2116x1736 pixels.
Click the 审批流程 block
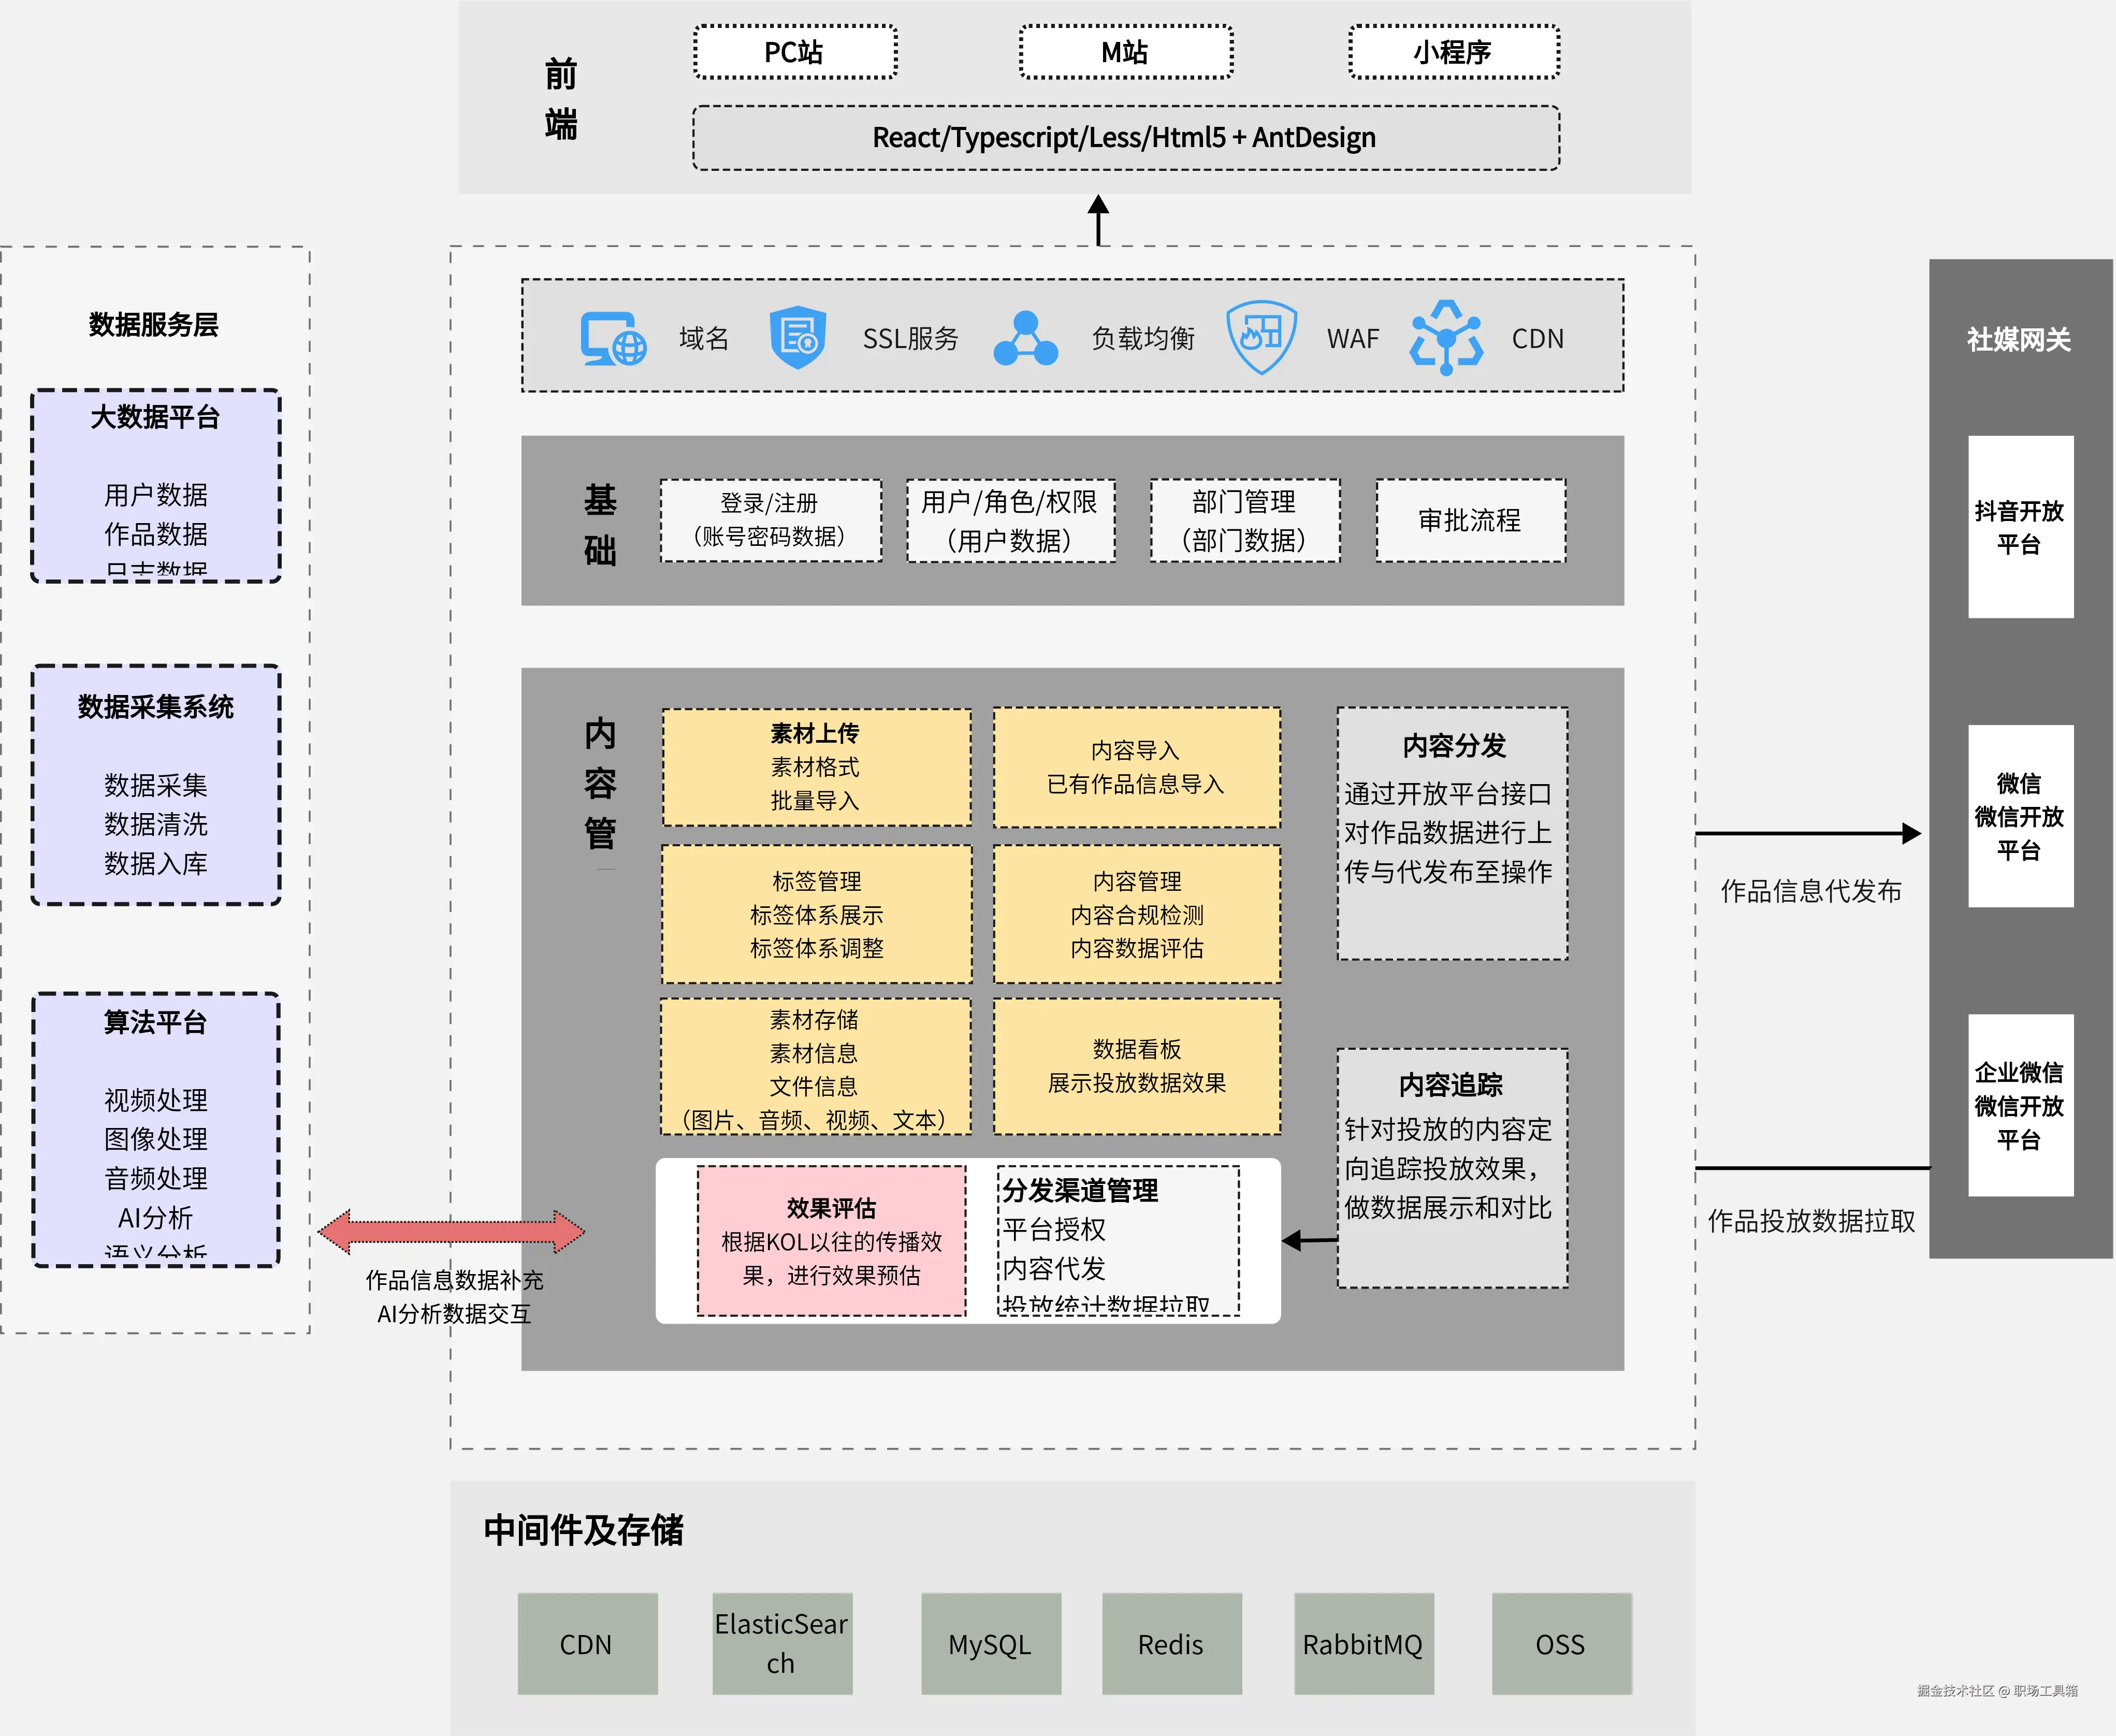pyautogui.click(x=1470, y=521)
